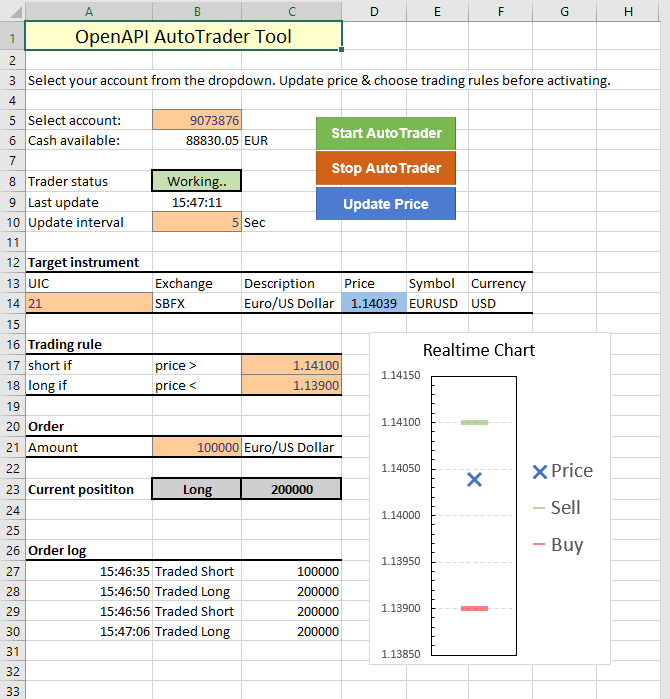670x699 pixels.
Task: Click the green Sell marker line in chart
Action: tap(474, 423)
